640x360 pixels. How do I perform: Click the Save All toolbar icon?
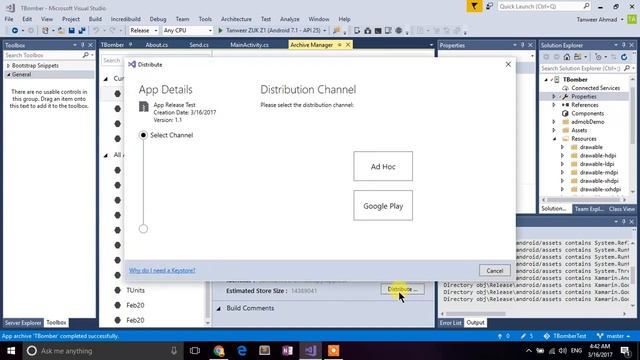(x=82, y=31)
